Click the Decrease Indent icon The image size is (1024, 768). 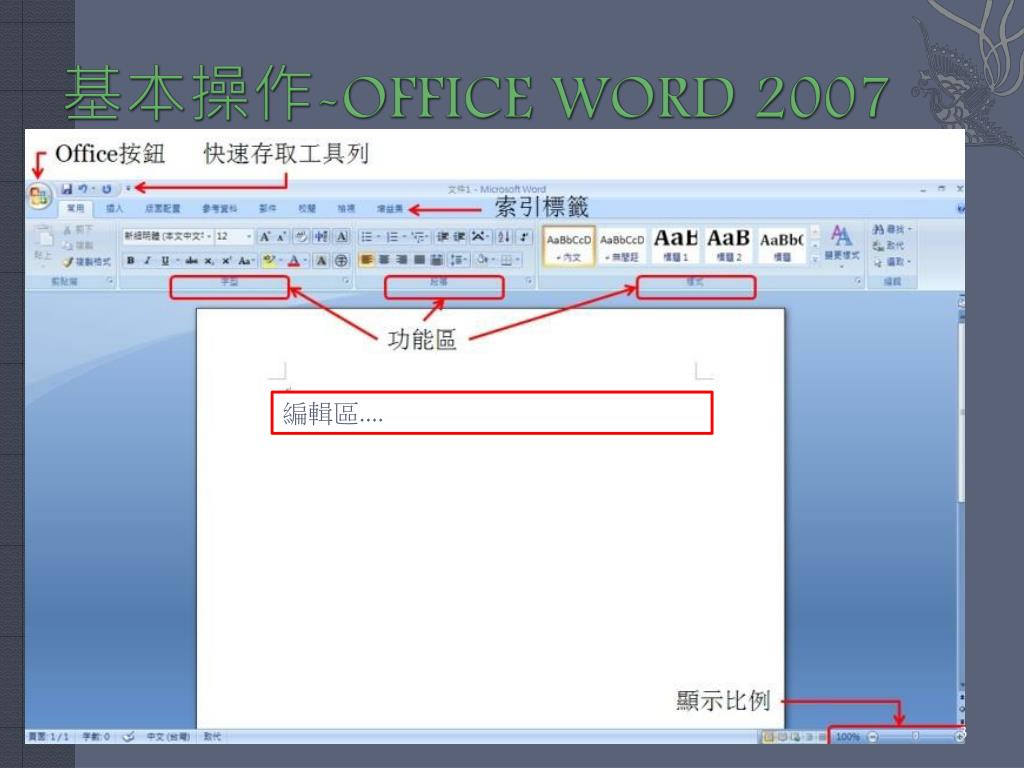tap(443, 236)
